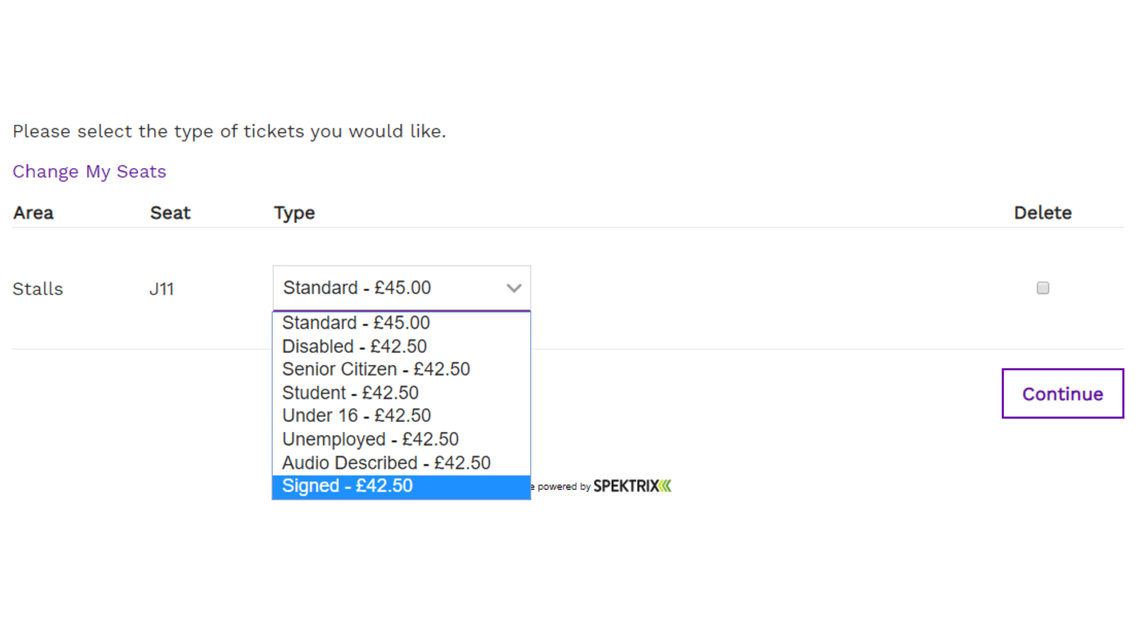Choose the highlighted Signed - £42.50 option
This screenshot has height=629, width=1140.
tap(401, 486)
